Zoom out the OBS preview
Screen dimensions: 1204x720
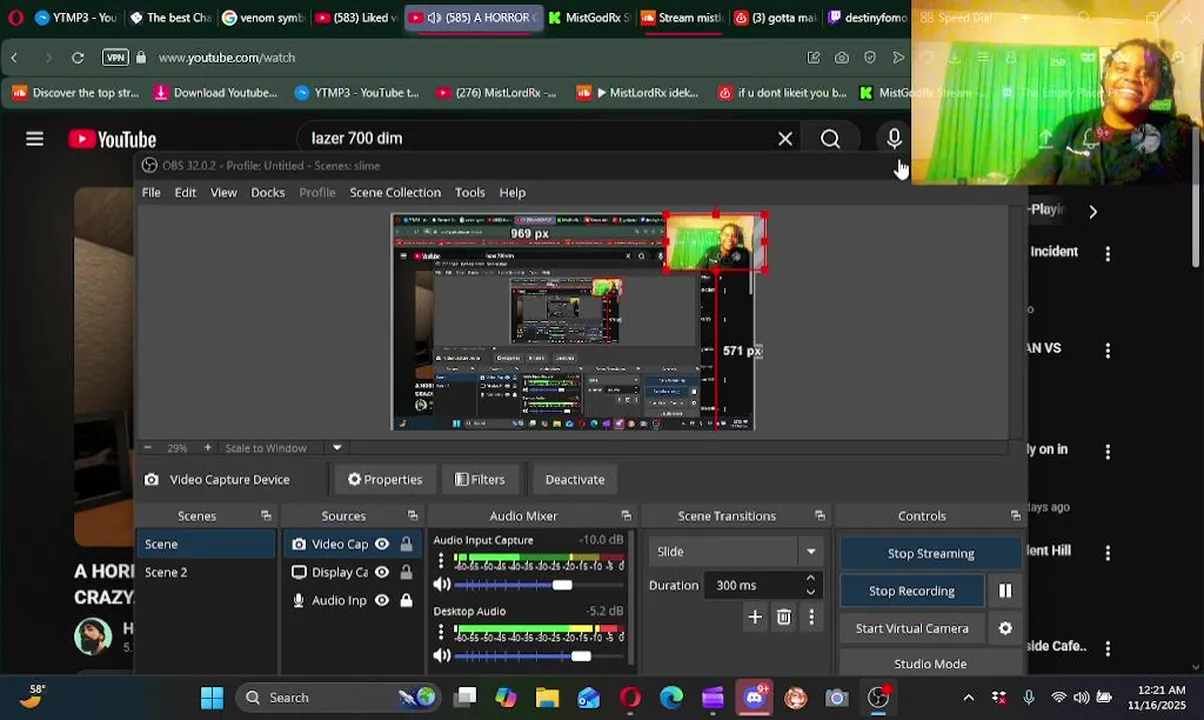pos(148,448)
